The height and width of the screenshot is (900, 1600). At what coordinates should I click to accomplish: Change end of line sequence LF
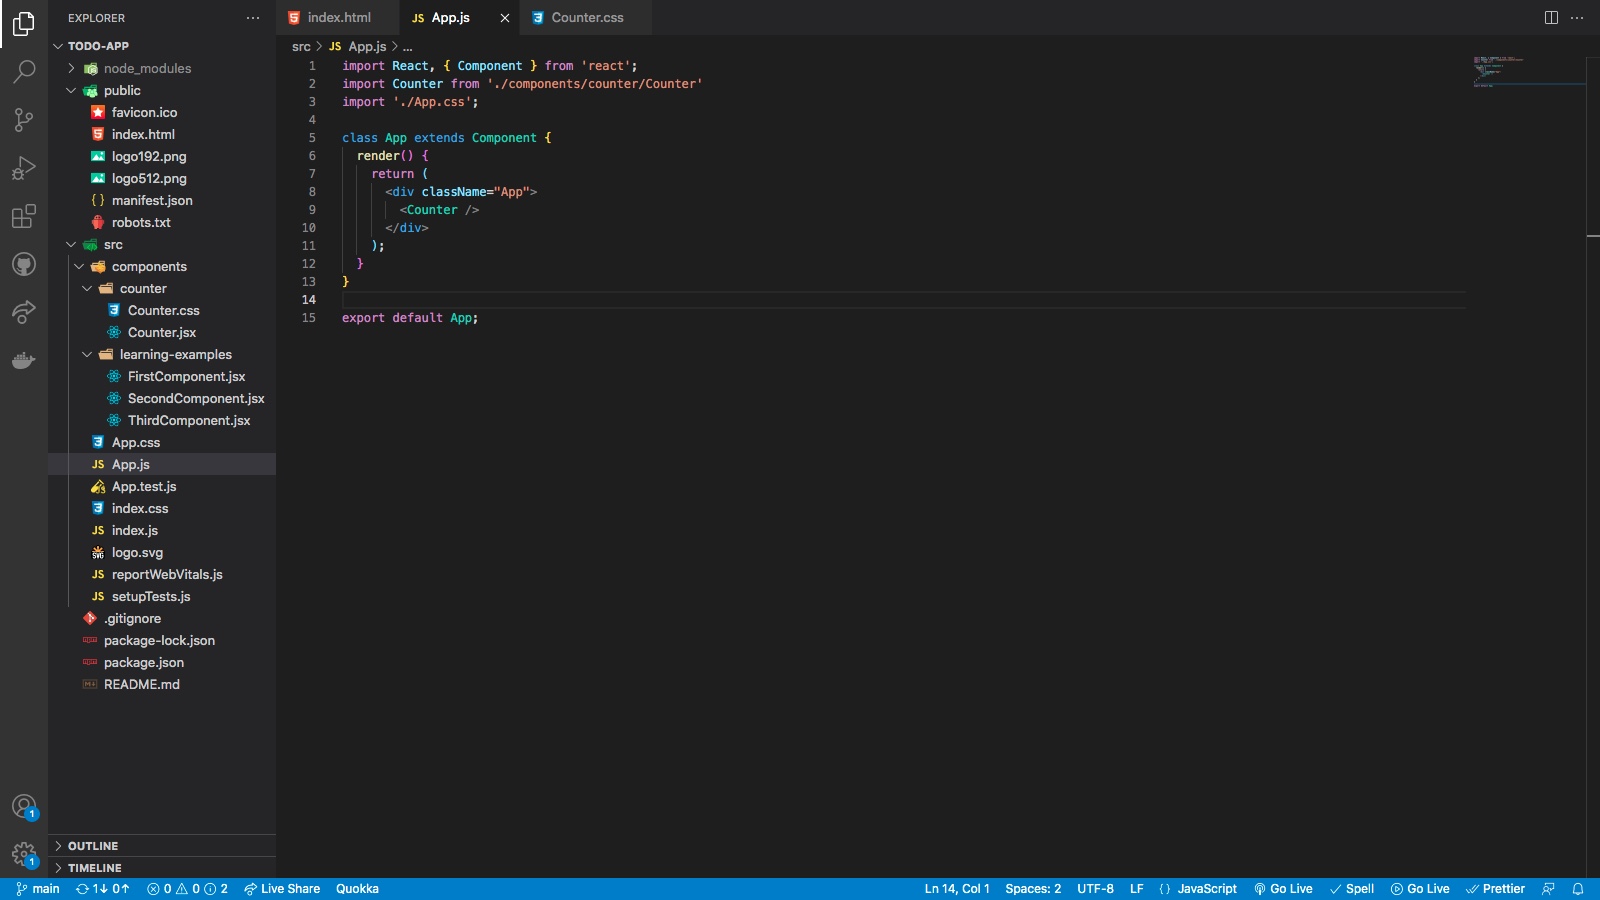click(1137, 889)
